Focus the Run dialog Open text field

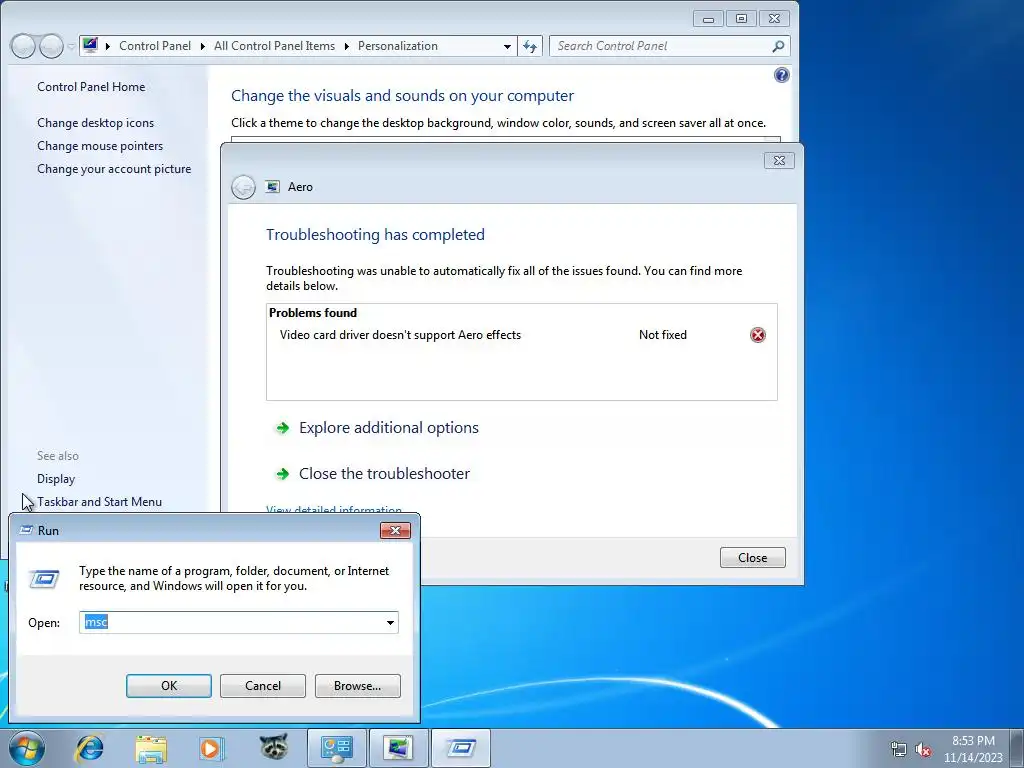pyautogui.click(x=231, y=622)
